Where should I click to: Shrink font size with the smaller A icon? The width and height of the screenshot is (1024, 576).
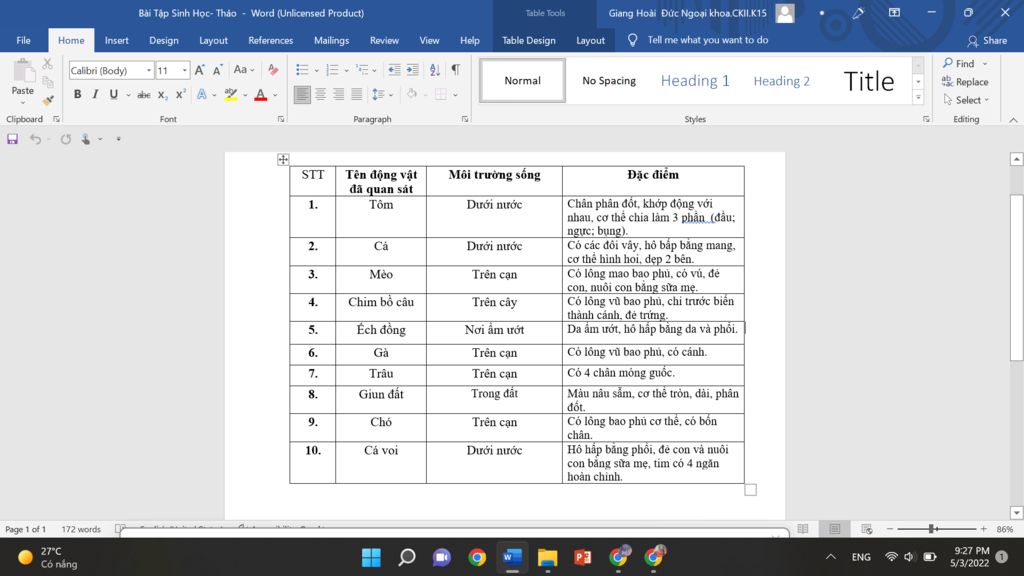(x=218, y=70)
